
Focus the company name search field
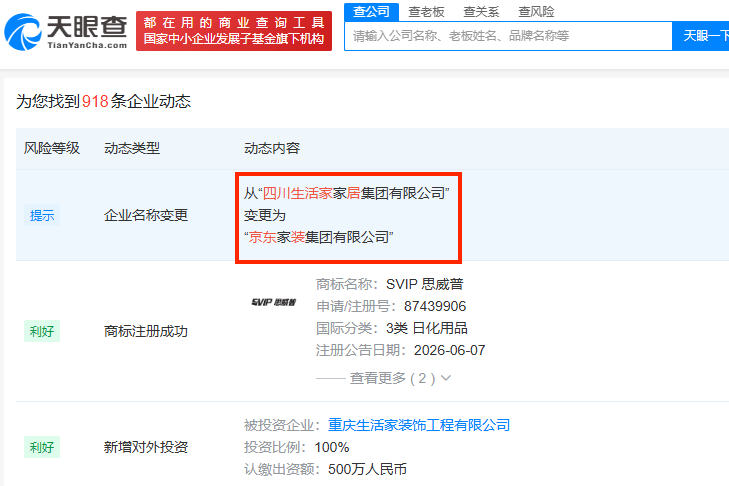(508, 36)
